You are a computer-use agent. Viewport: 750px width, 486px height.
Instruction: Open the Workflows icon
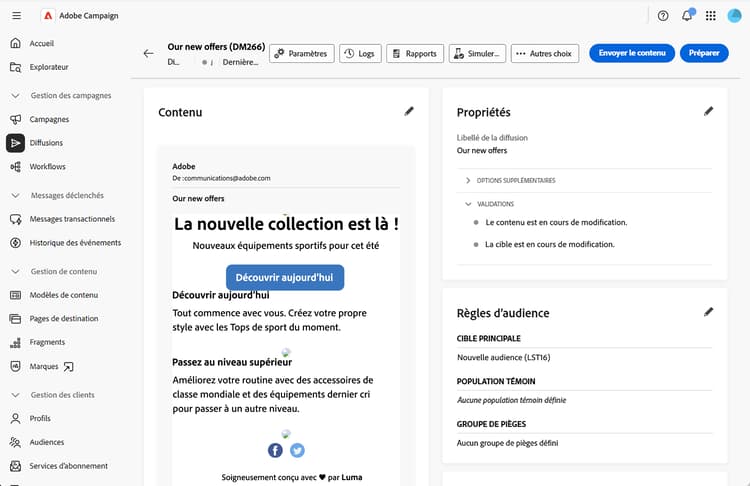pos(15,166)
